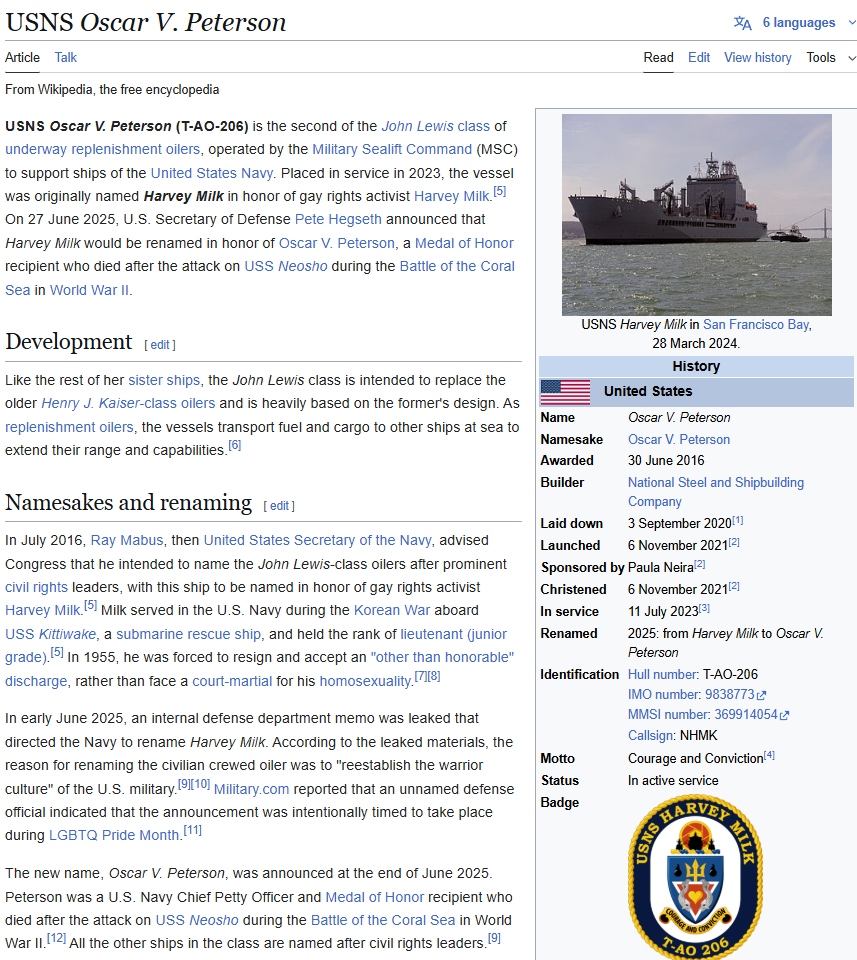Jump to citation 1 beside Laid down date
The width and height of the screenshot is (857, 960).
tap(738, 520)
